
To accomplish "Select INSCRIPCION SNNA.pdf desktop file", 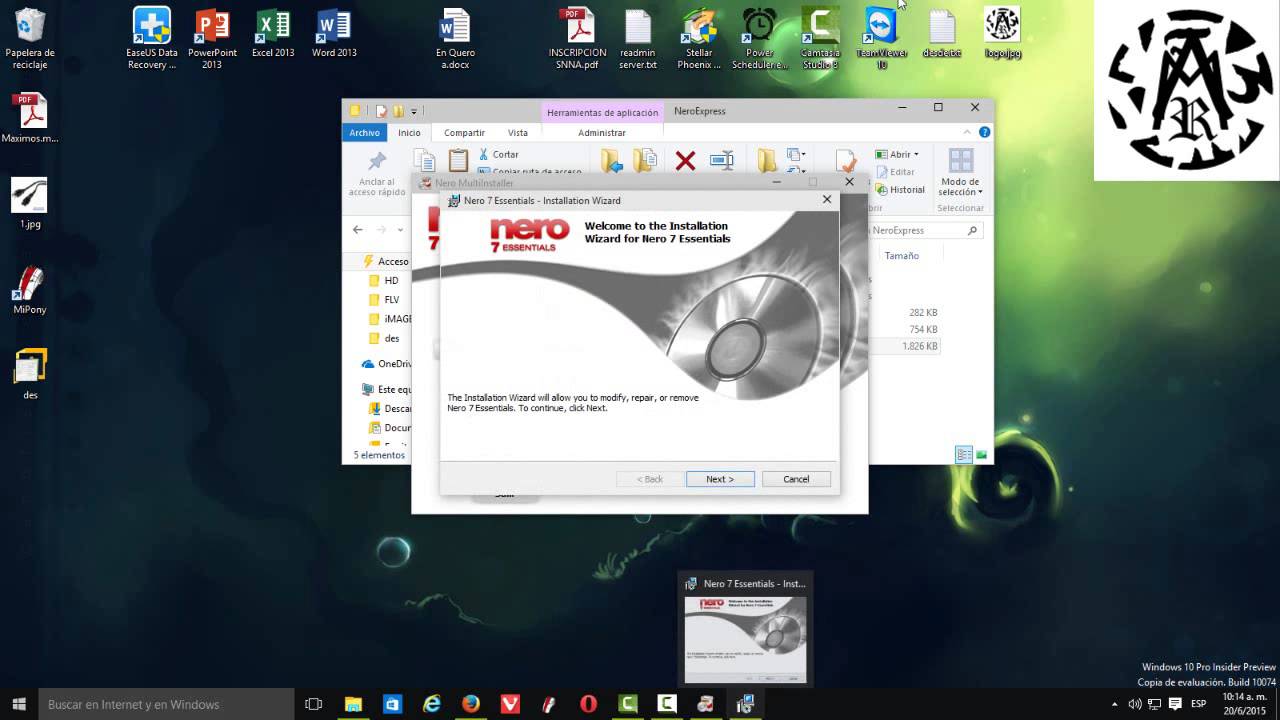I will point(577,38).
